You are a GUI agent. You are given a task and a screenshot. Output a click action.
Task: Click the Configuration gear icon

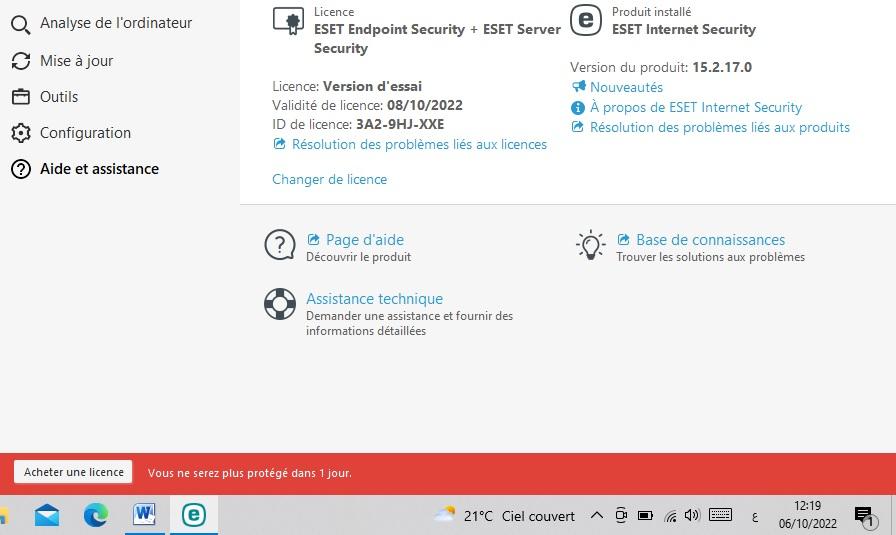(21, 133)
